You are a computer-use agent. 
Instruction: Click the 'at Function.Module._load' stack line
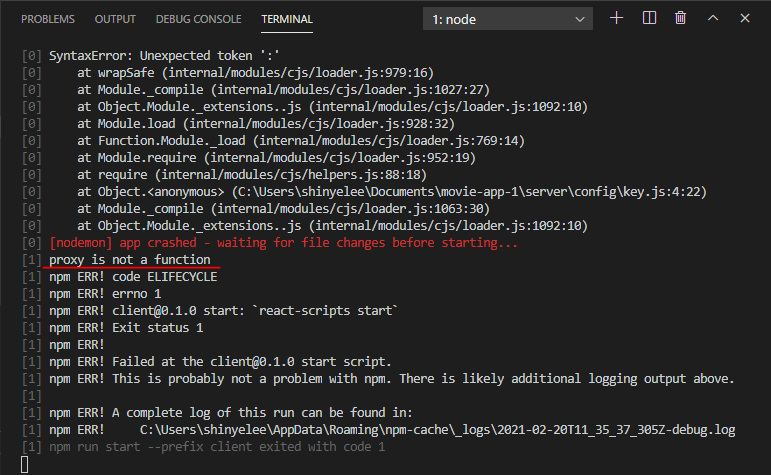301,141
